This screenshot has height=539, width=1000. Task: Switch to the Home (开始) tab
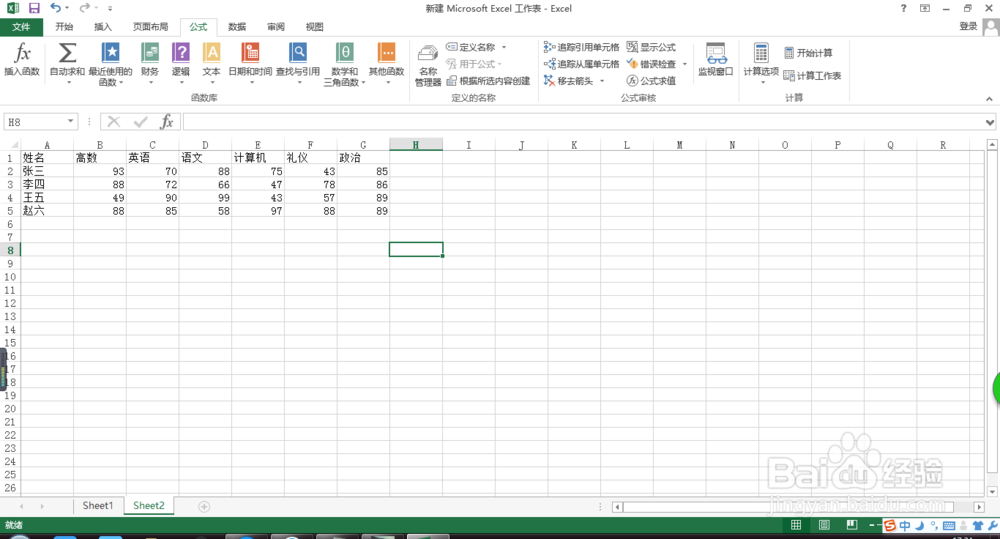64,27
